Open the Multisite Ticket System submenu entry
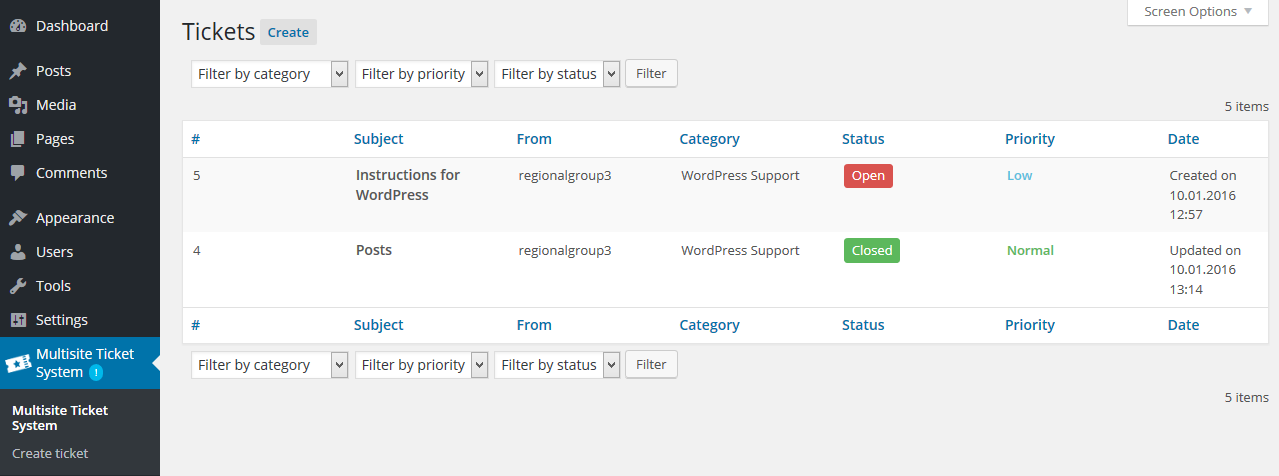 coord(60,418)
